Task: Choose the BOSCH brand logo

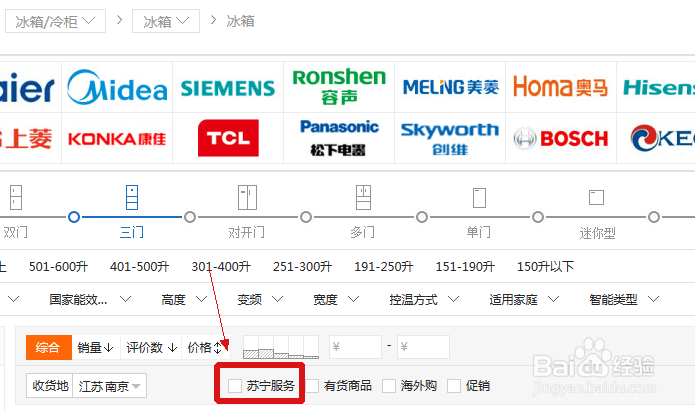Action: click(x=561, y=139)
